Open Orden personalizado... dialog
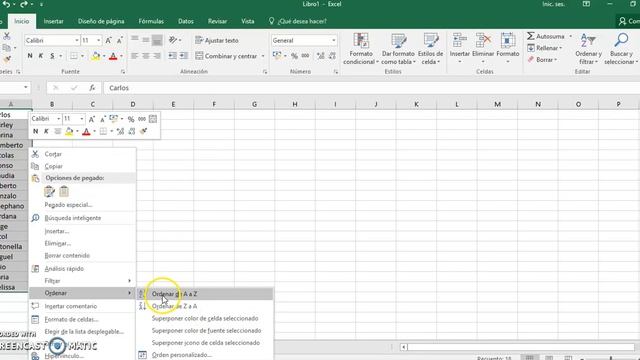 pos(205,355)
